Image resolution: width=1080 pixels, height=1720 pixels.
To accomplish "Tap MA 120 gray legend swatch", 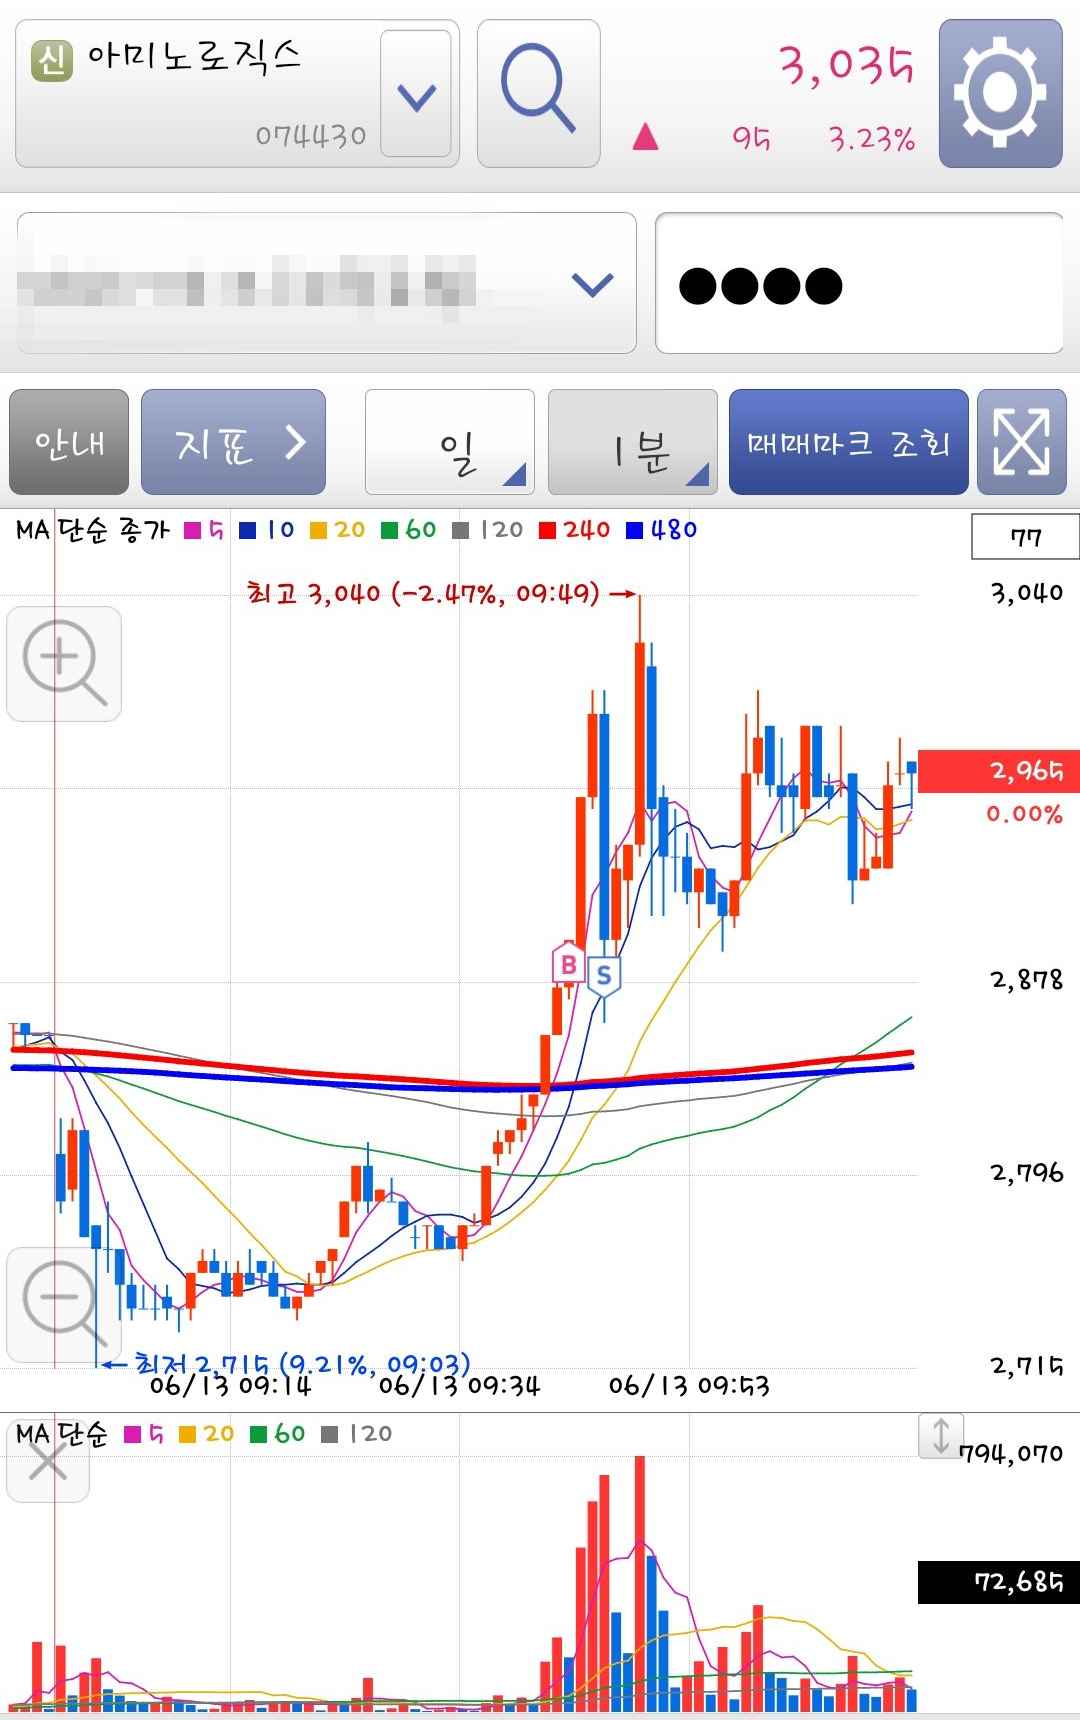I will coord(461,530).
